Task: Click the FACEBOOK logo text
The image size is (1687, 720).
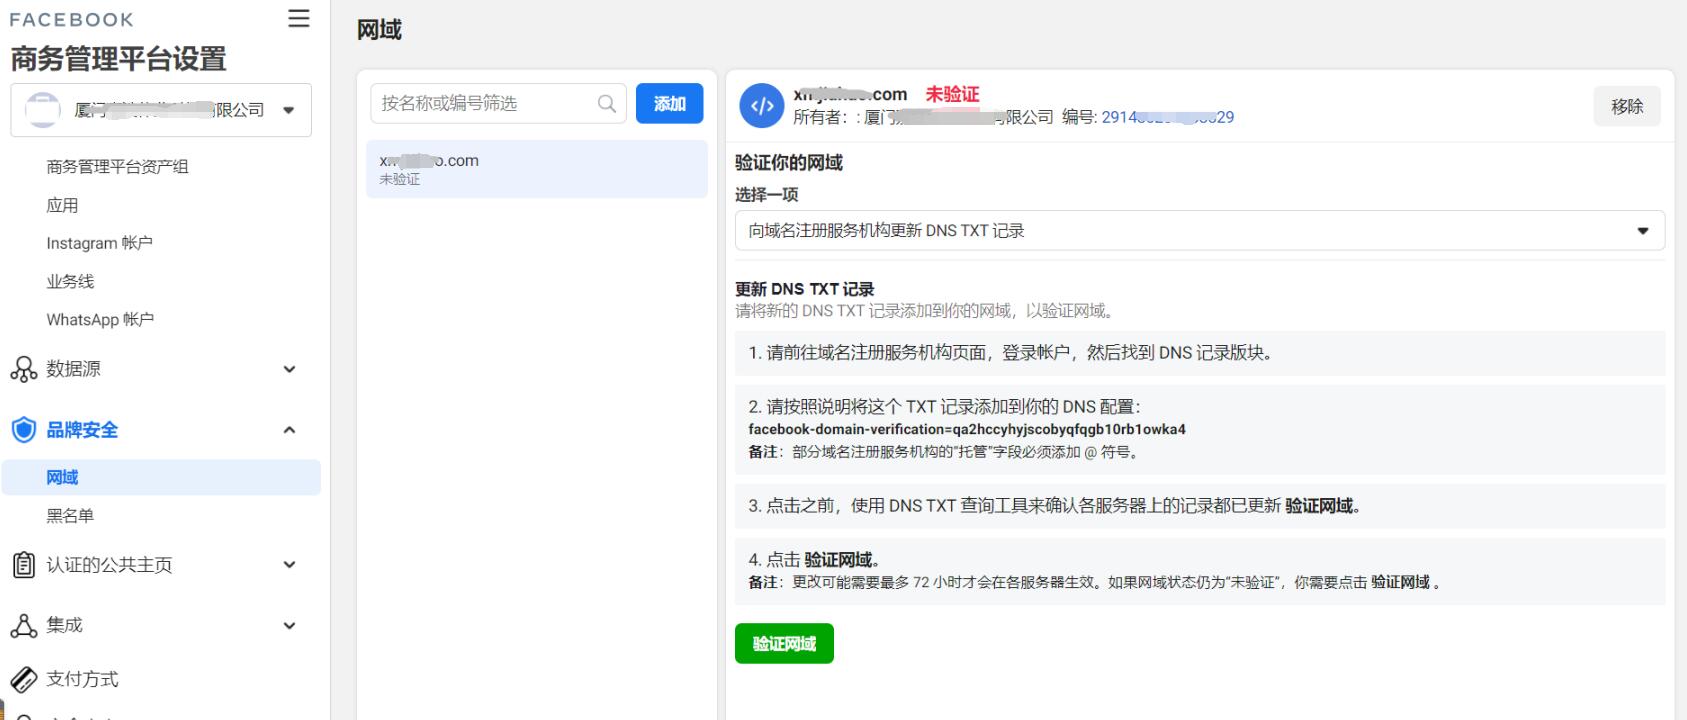Action: [x=71, y=20]
